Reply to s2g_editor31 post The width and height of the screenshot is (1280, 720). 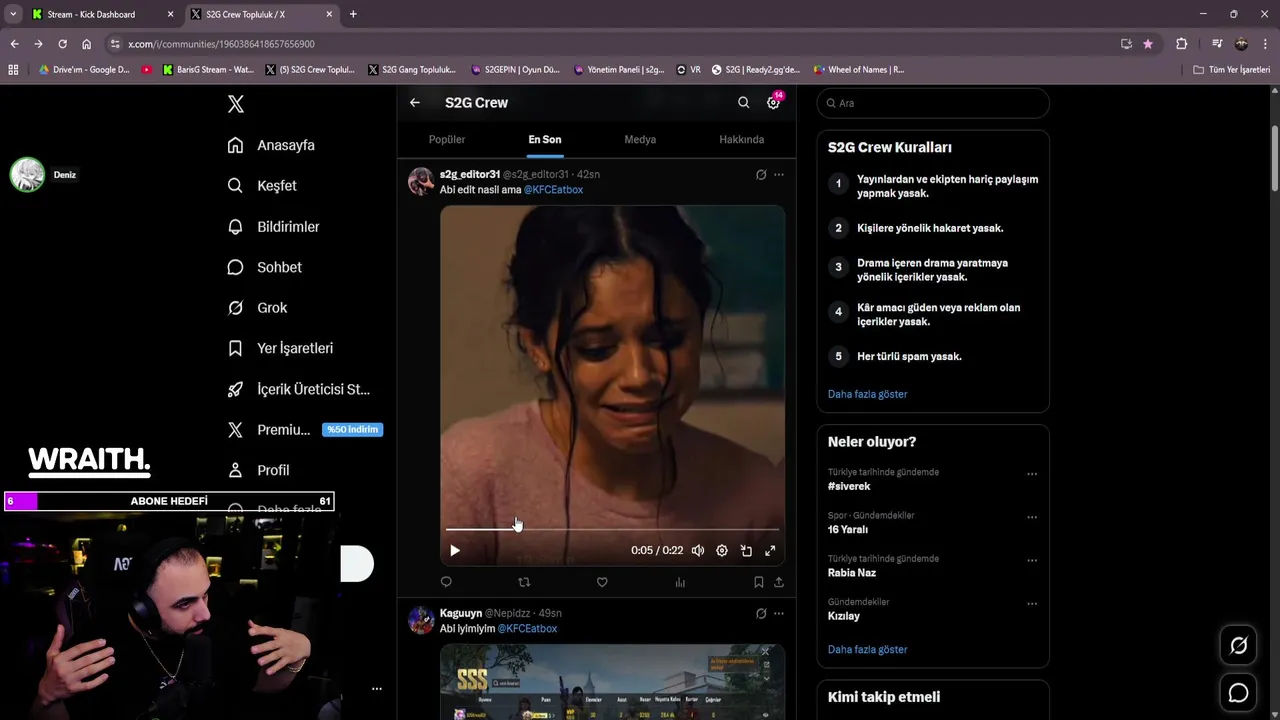[x=446, y=582]
